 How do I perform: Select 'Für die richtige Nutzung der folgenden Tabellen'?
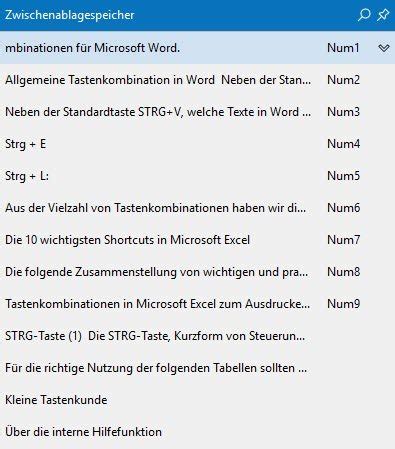point(197,368)
